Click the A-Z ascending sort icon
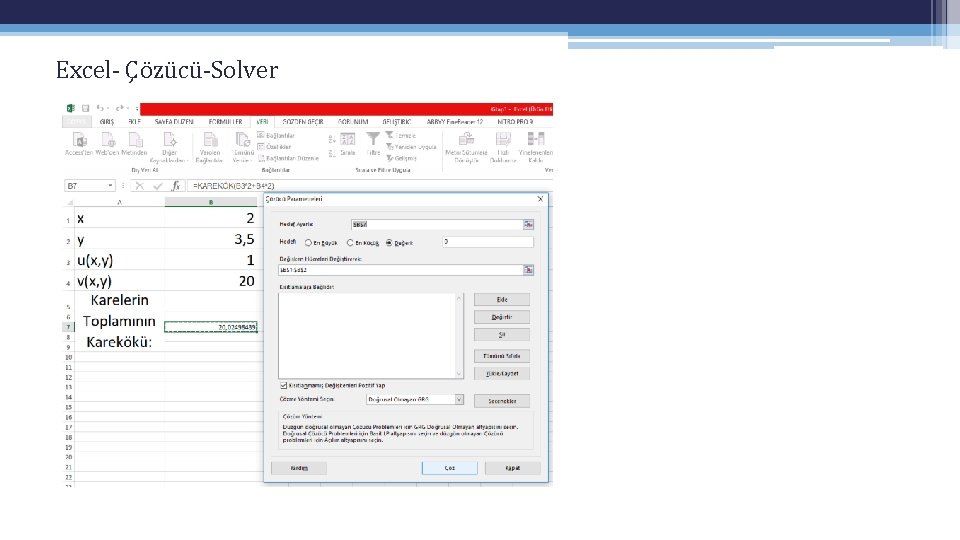This screenshot has width=960, height=540. 332,139
